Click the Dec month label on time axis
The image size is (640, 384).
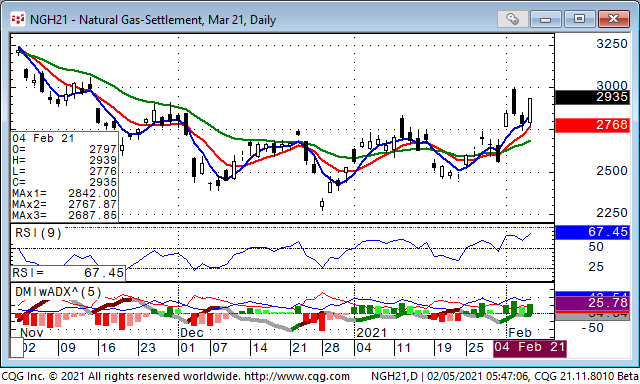coord(192,333)
